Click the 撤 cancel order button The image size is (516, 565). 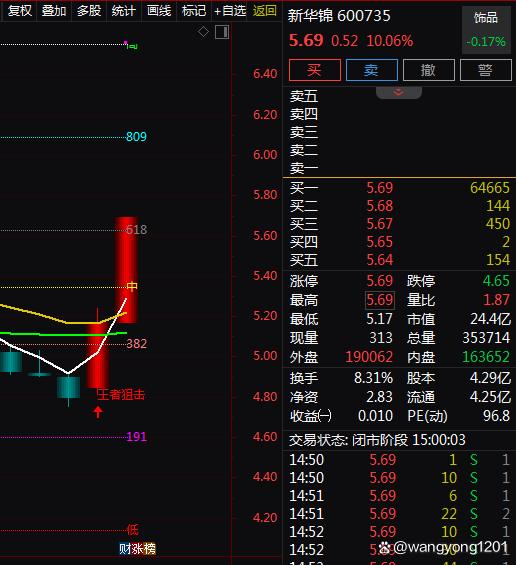coord(428,70)
